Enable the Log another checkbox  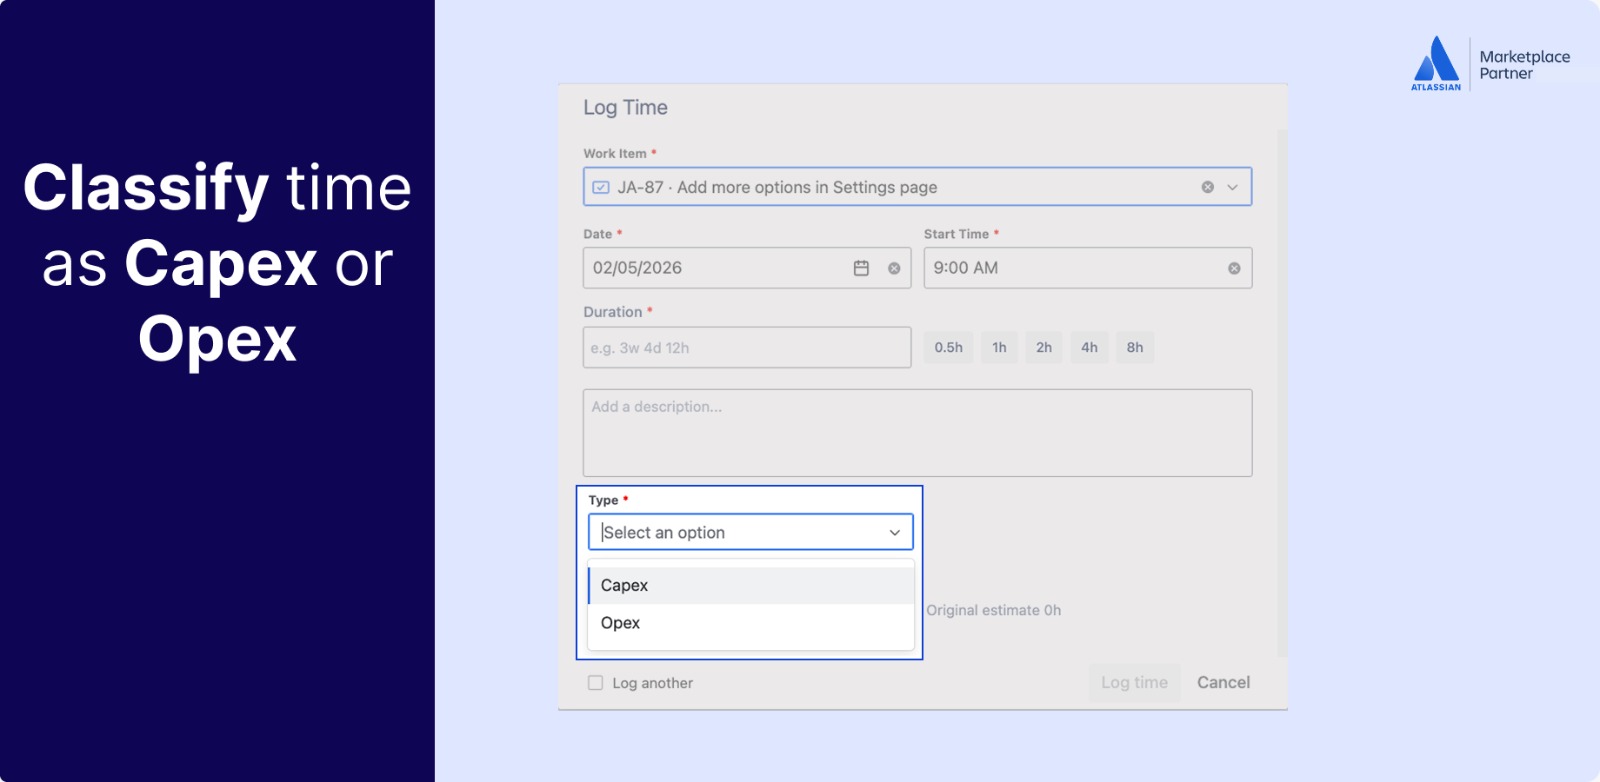(x=596, y=683)
